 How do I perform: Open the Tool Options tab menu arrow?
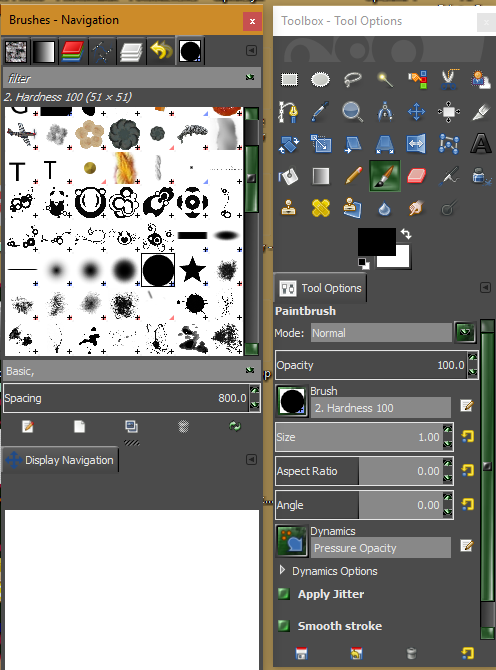pos(485,287)
